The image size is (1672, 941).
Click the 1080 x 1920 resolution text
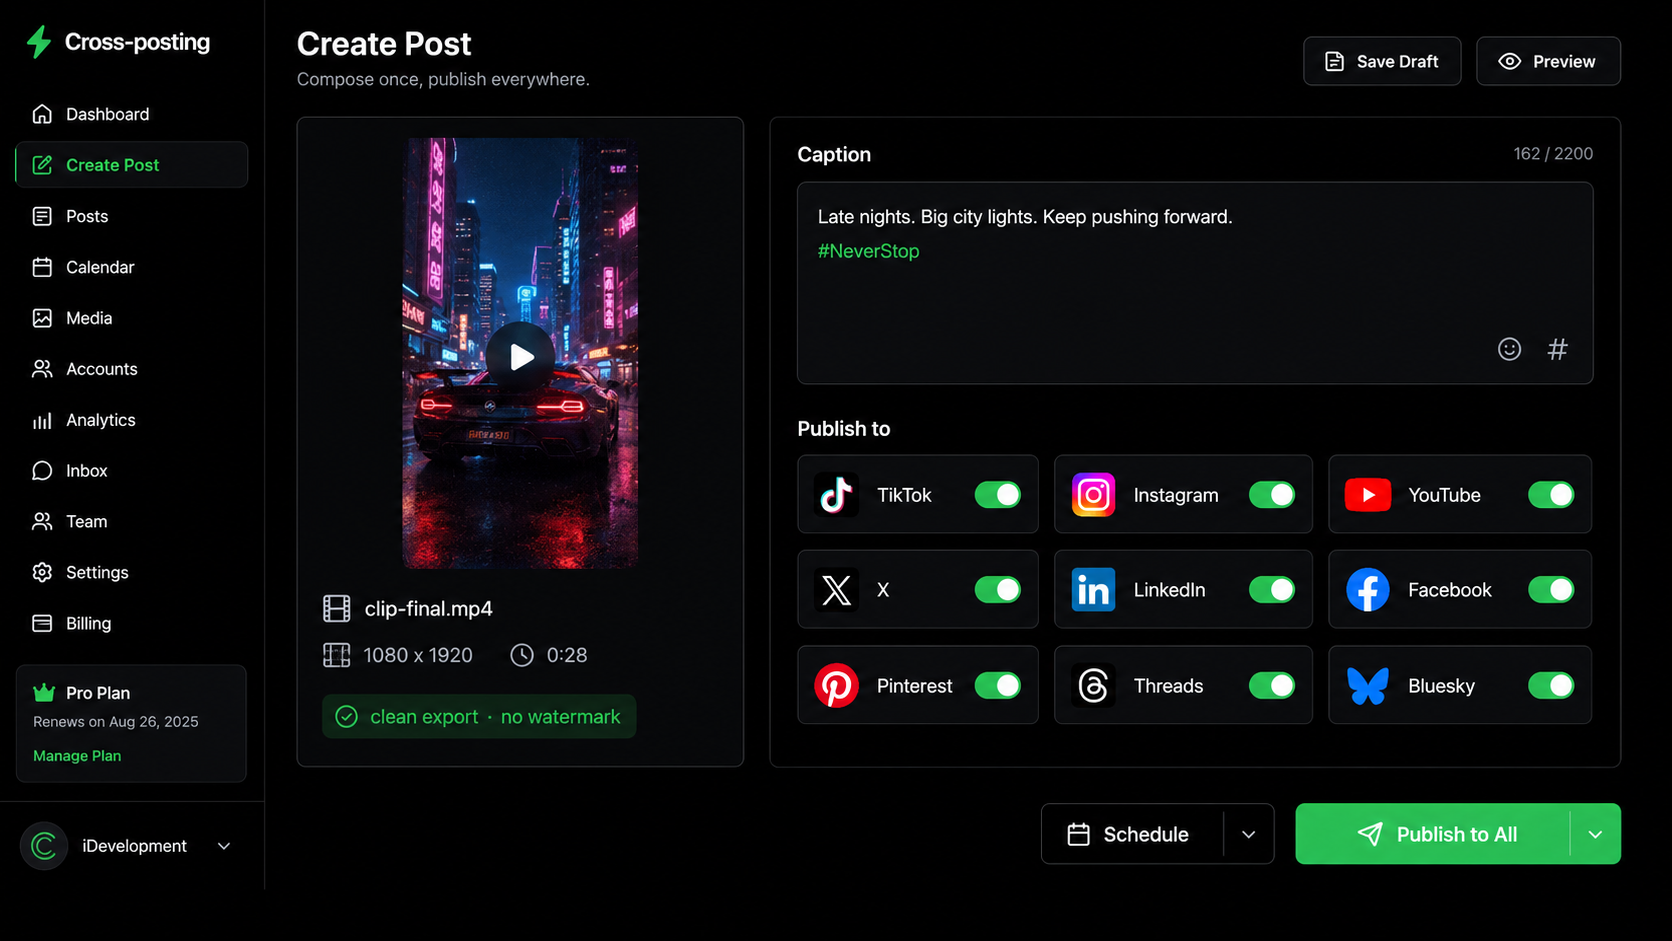[x=418, y=655]
